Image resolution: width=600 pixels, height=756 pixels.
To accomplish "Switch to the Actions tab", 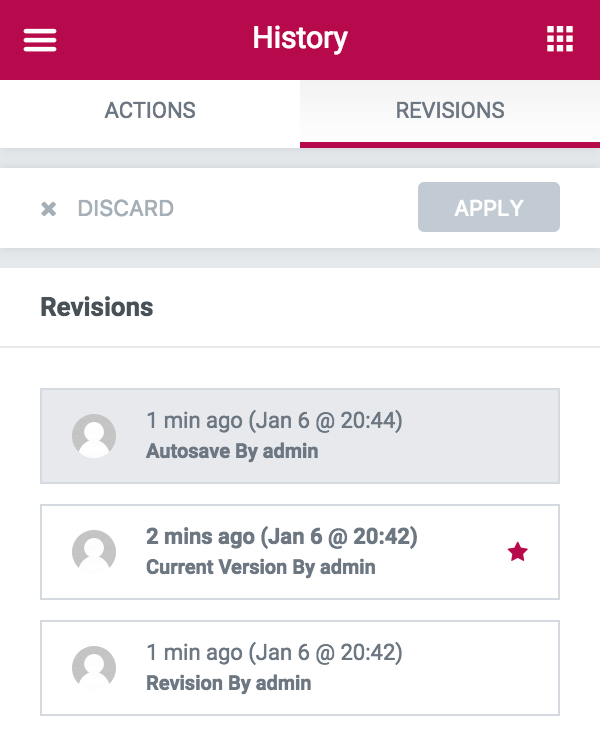I will [x=150, y=110].
